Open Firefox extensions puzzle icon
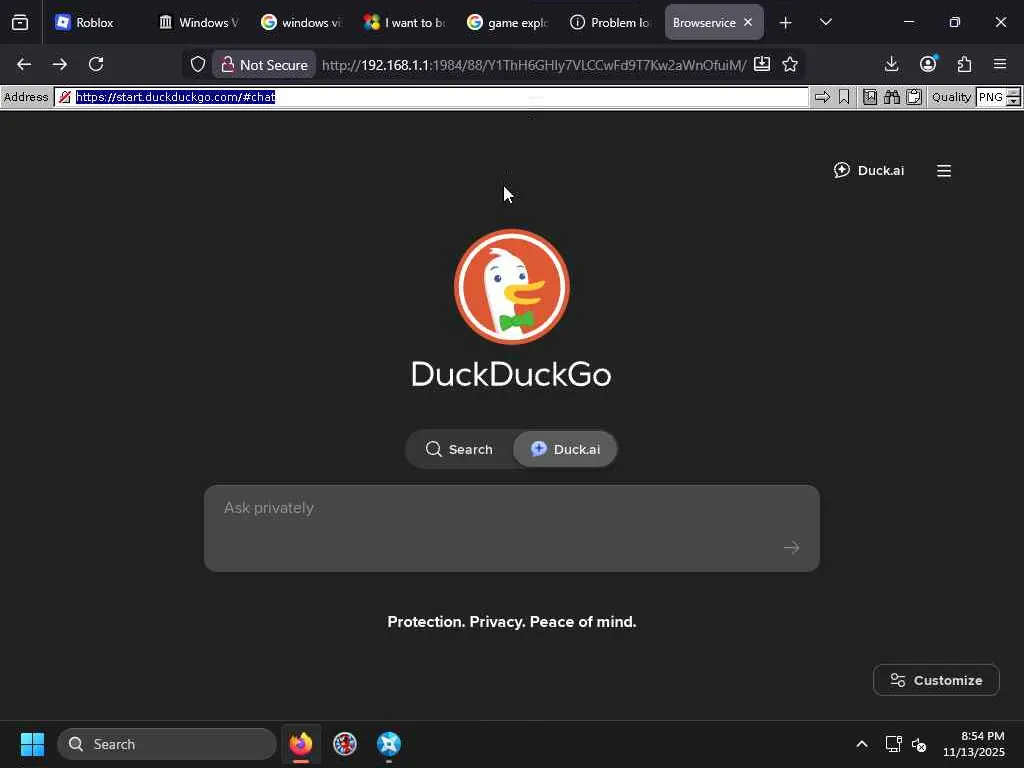This screenshot has width=1024, height=768. click(x=964, y=64)
